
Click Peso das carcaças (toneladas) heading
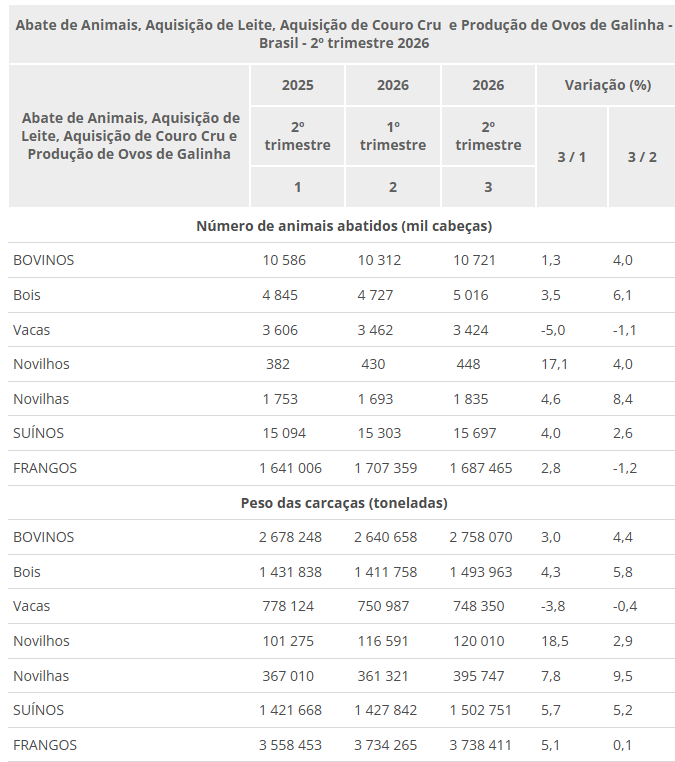pos(344,503)
